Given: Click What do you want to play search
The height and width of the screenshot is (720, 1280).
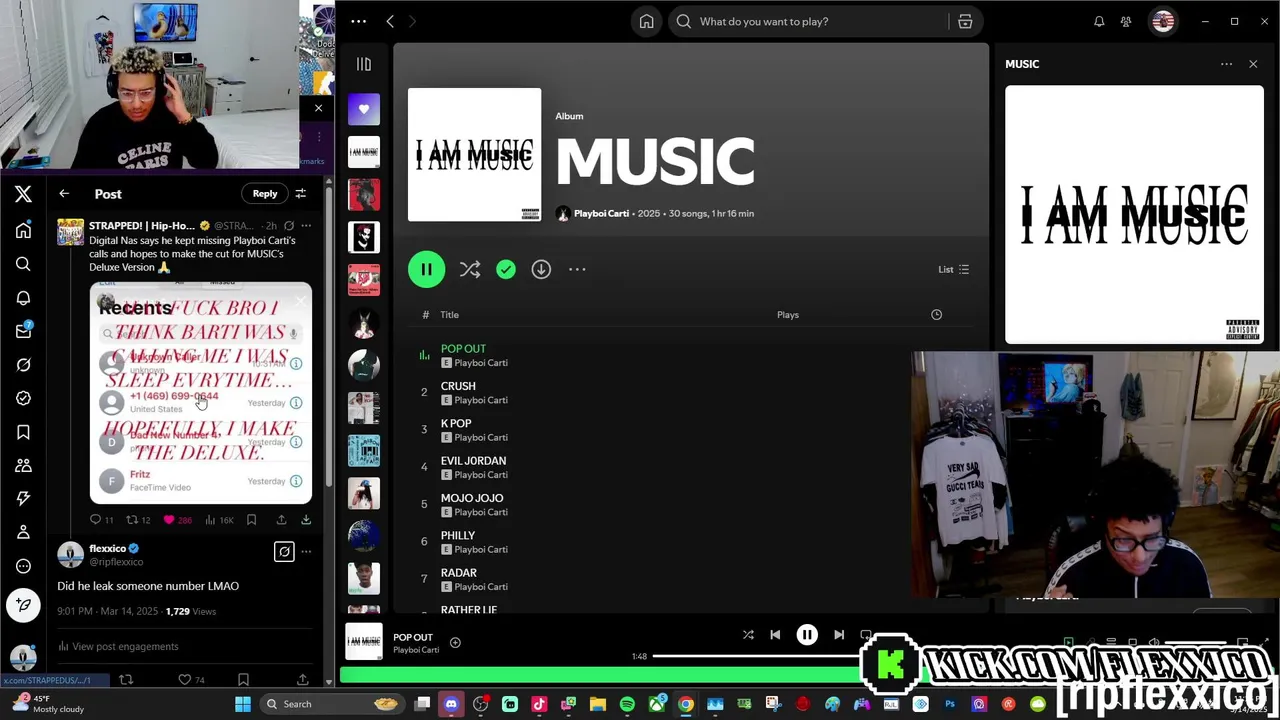Looking at the screenshot, I should click(x=808, y=21).
